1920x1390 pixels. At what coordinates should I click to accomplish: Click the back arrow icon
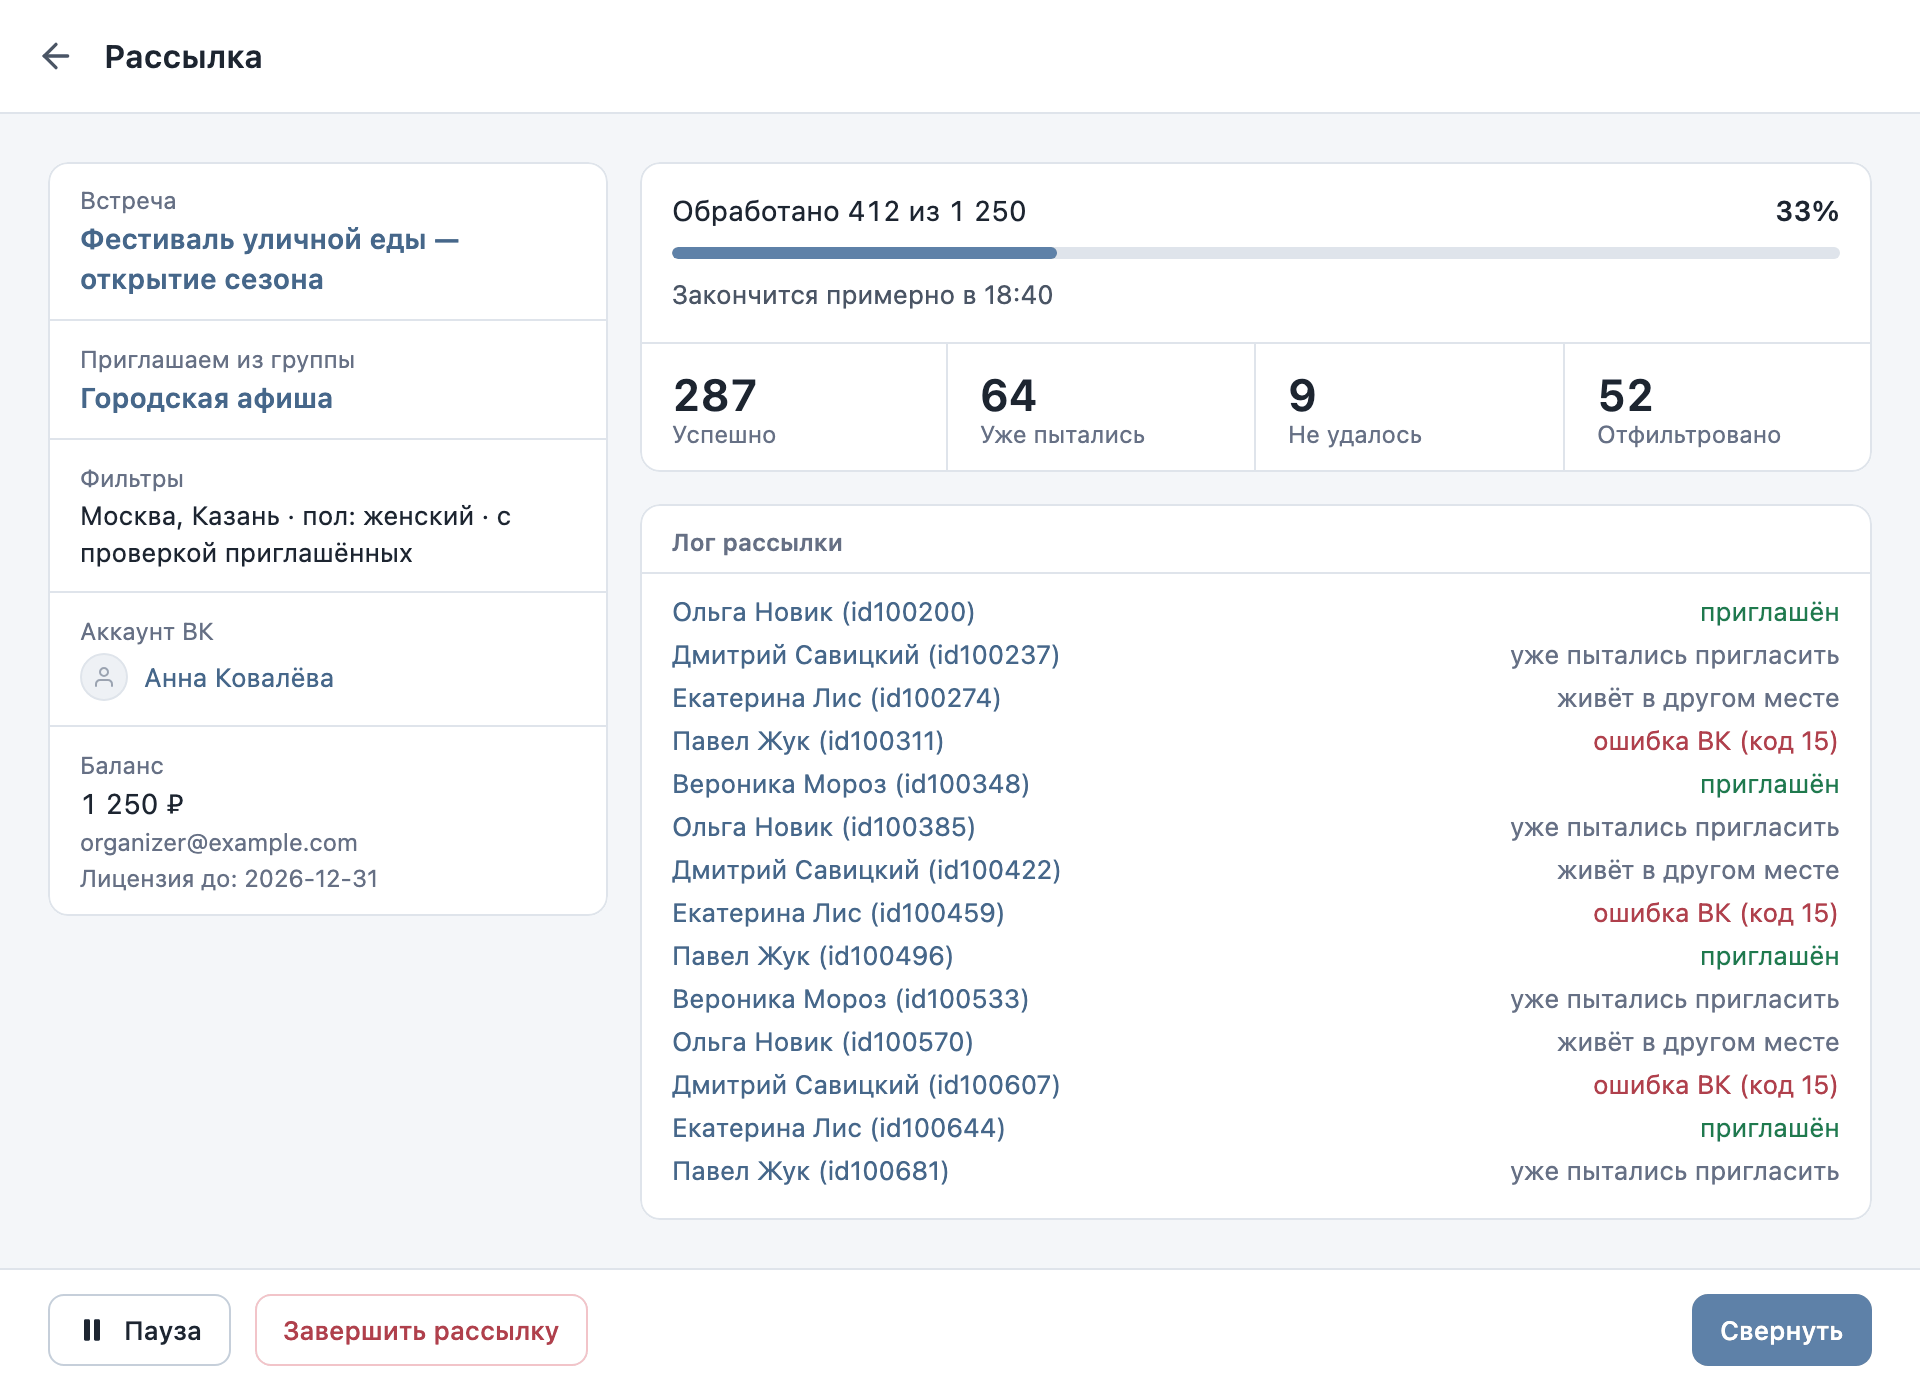coord(56,56)
